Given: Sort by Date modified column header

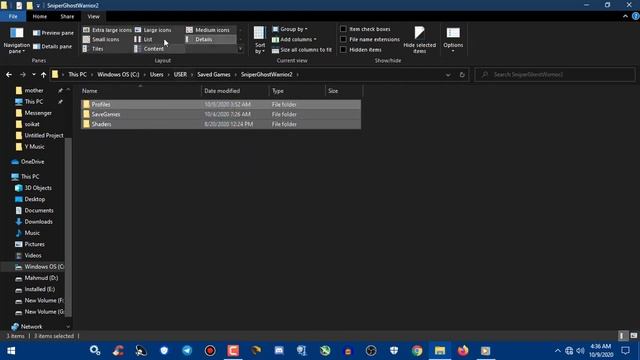Looking at the screenshot, I should [x=235, y=91].
